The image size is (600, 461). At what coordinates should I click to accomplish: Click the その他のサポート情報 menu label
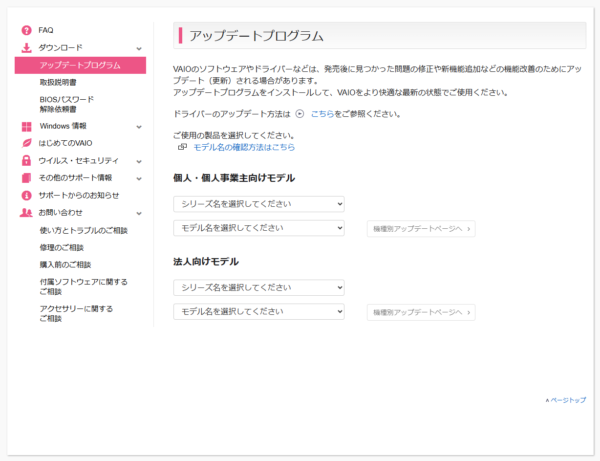(x=75, y=178)
